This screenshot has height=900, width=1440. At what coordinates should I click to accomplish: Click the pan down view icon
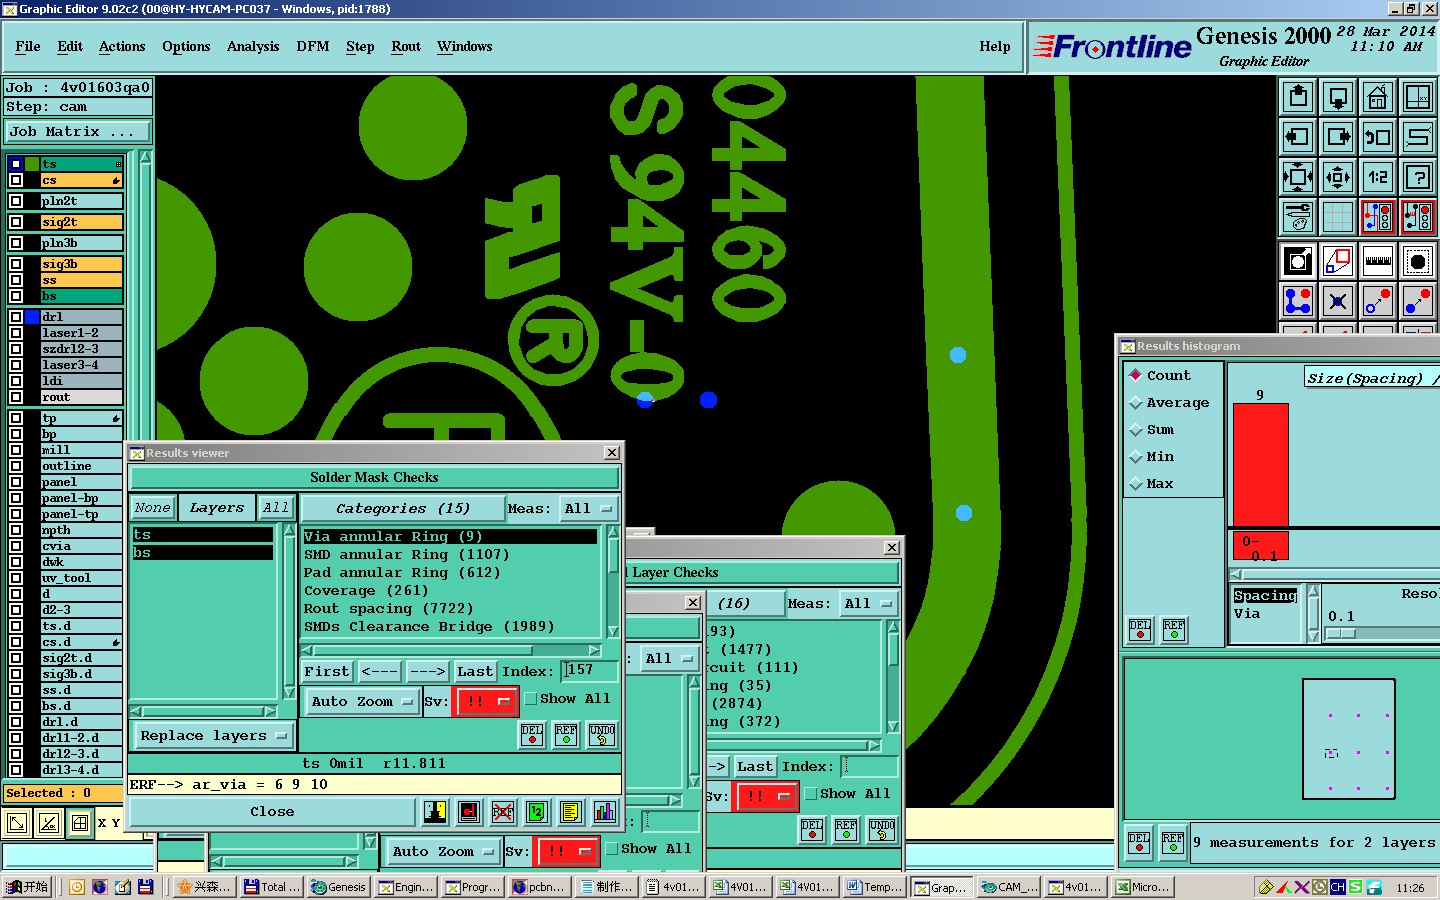tap(1338, 97)
